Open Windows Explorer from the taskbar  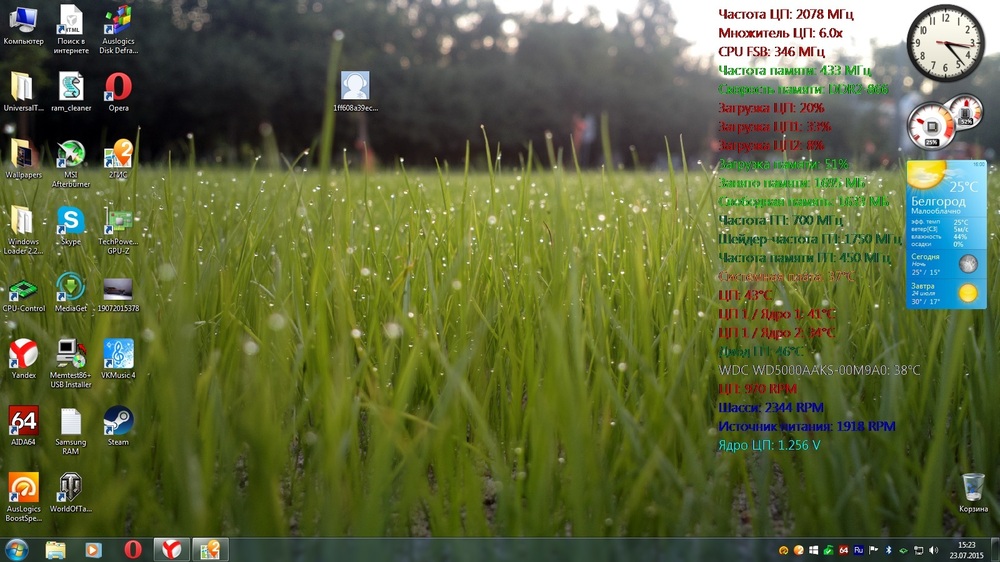point(55,549)
